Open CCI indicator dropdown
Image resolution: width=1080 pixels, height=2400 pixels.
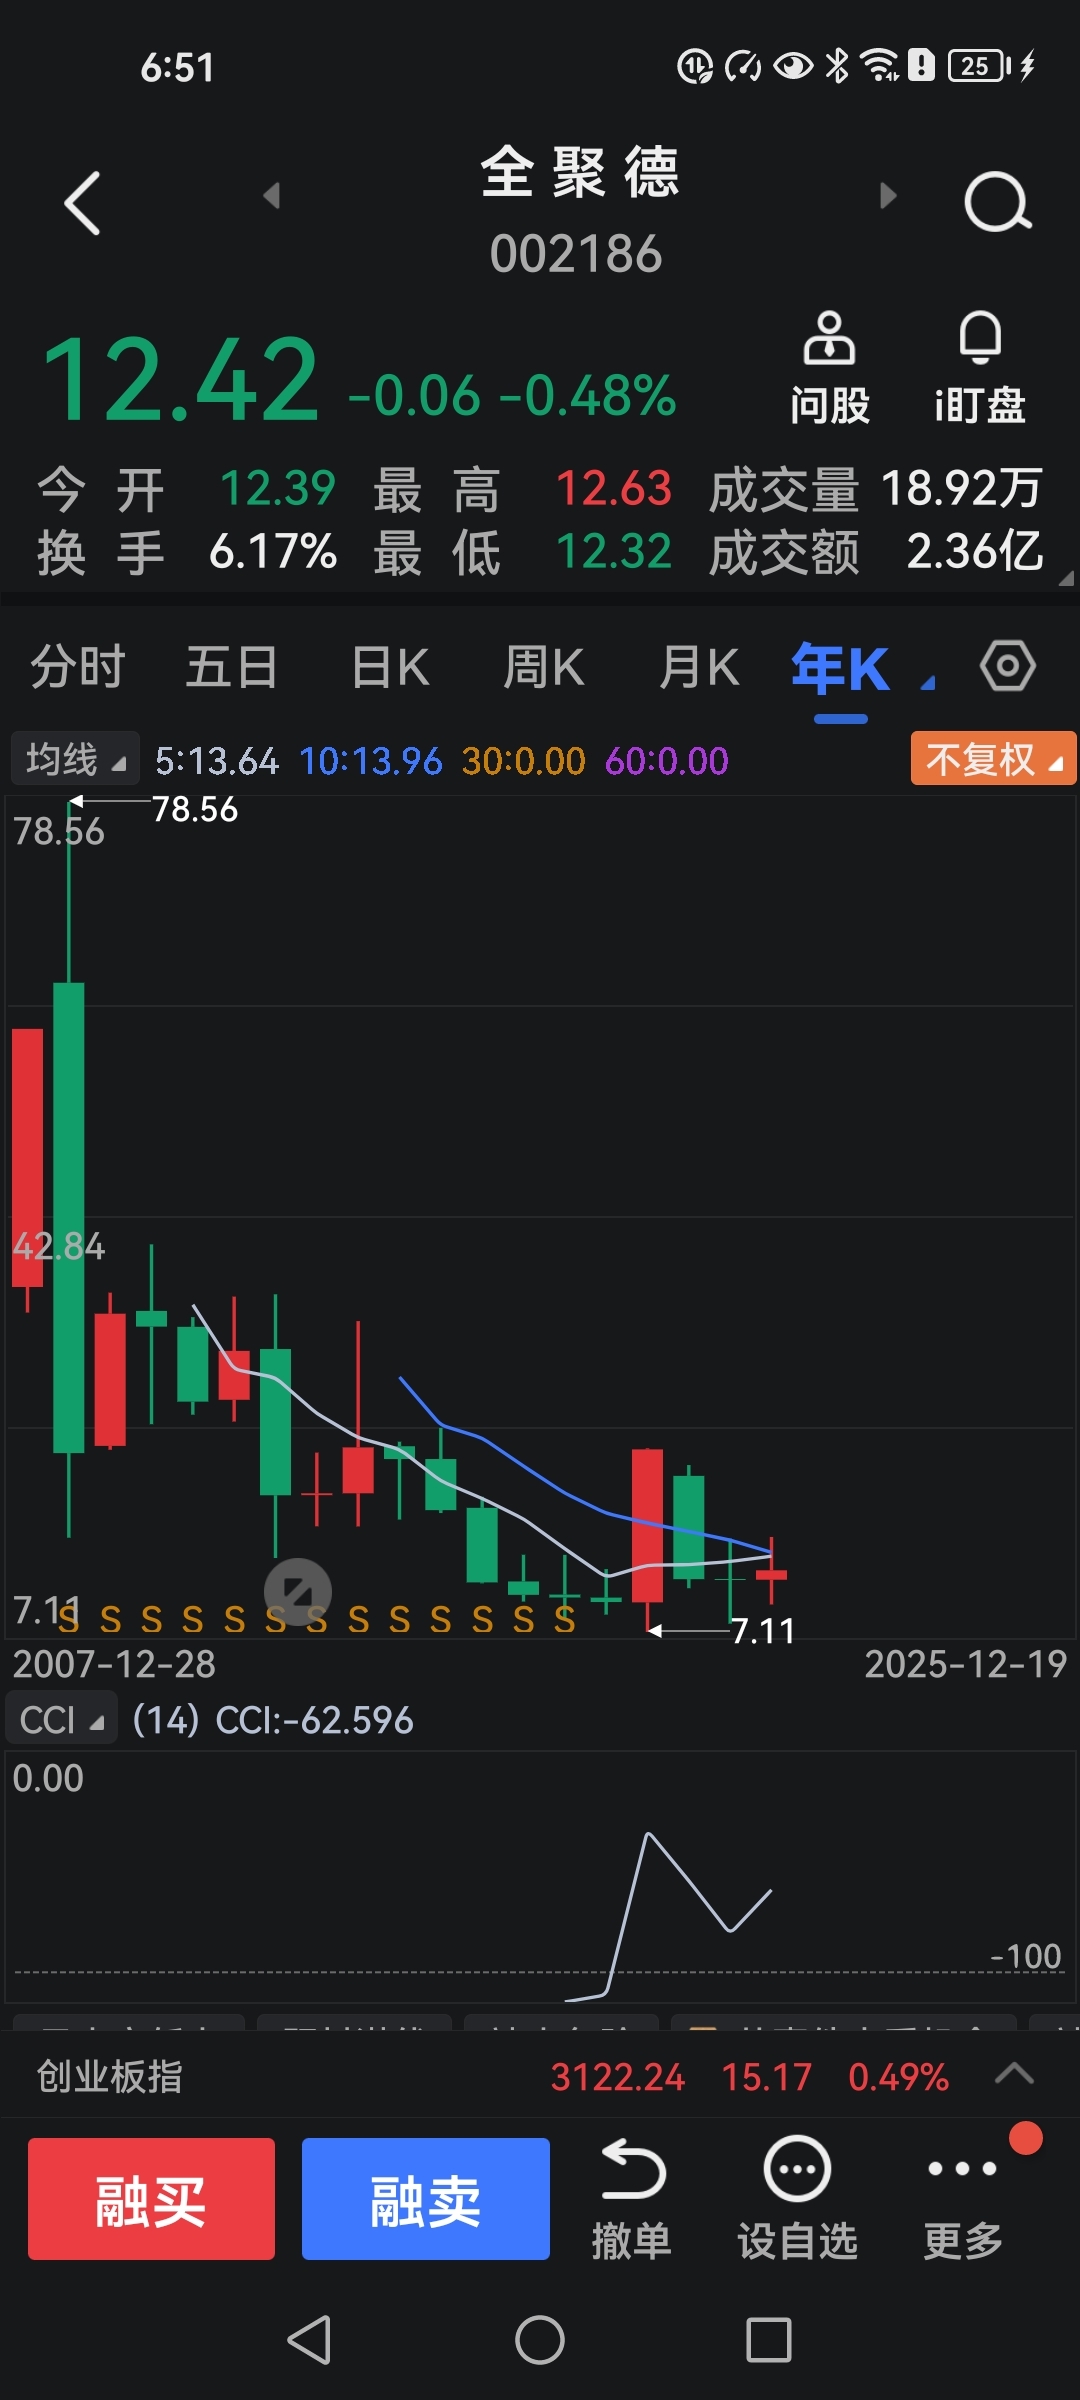(61, 1720)
